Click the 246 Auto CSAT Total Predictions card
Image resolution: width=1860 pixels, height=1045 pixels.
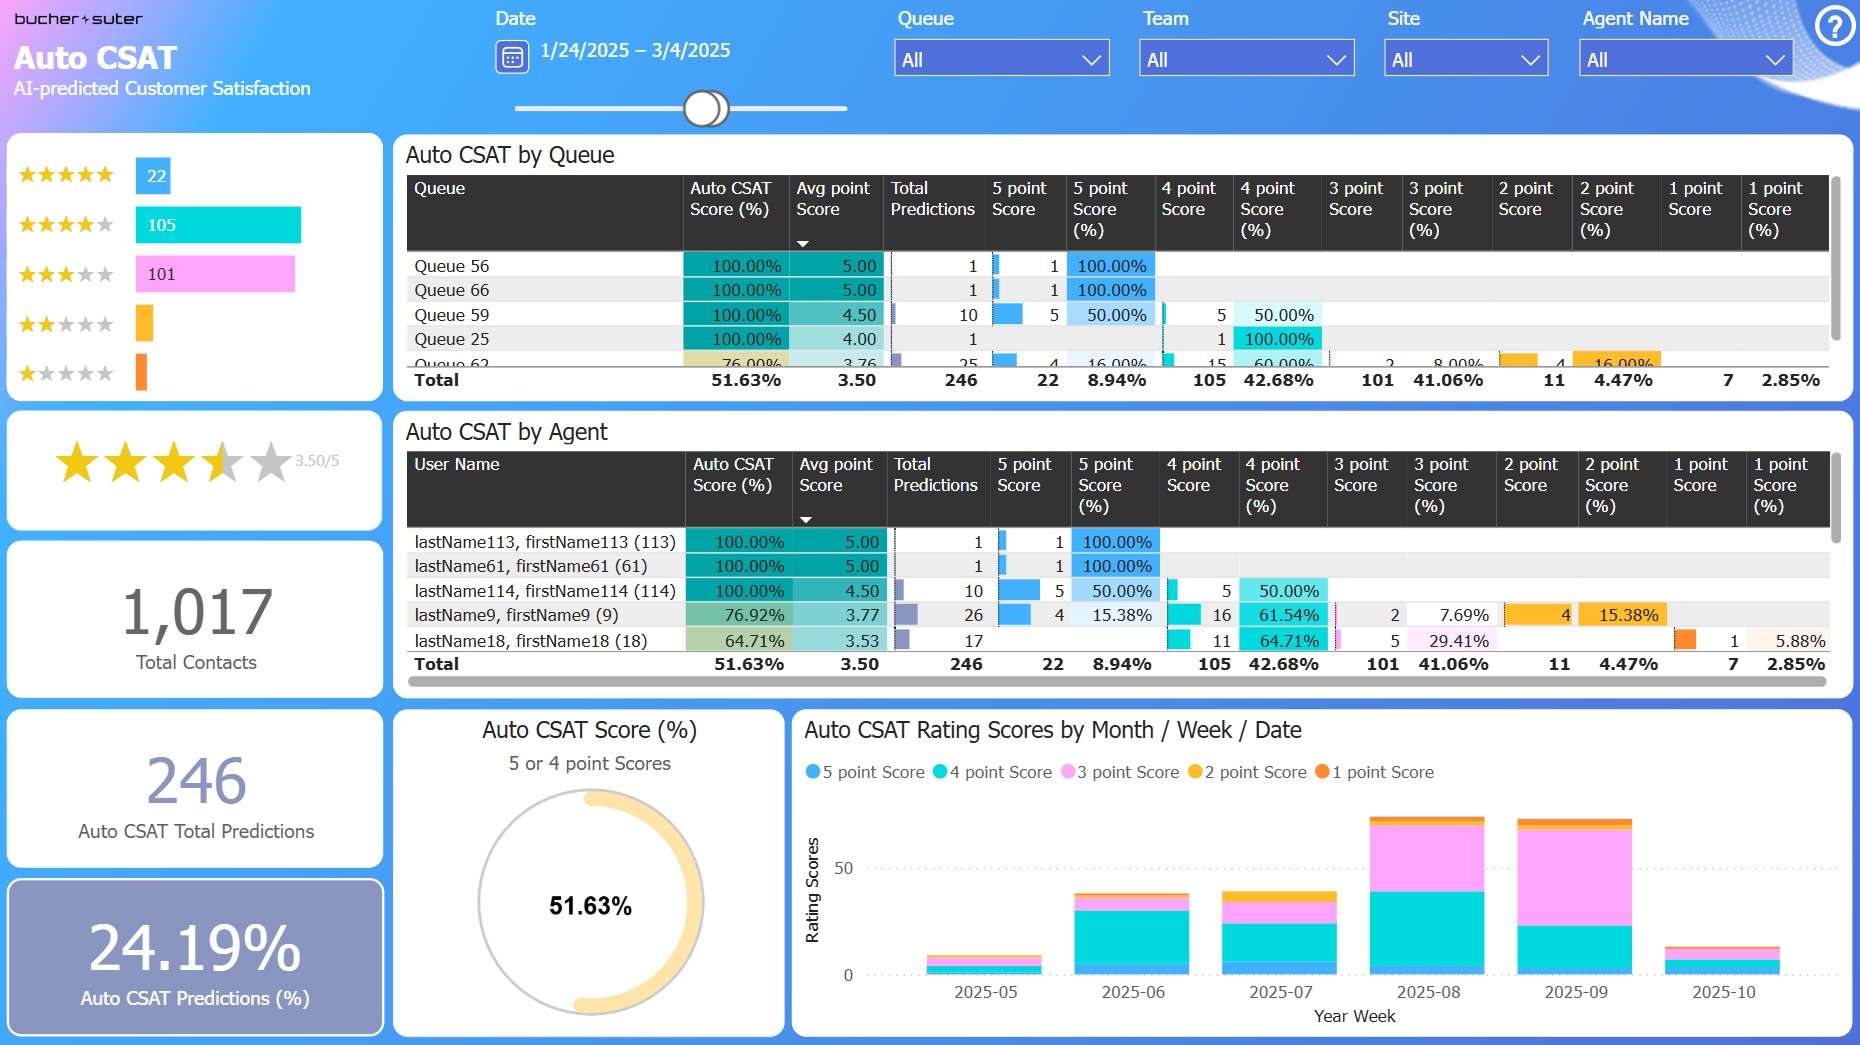click(x=195, y=789)
